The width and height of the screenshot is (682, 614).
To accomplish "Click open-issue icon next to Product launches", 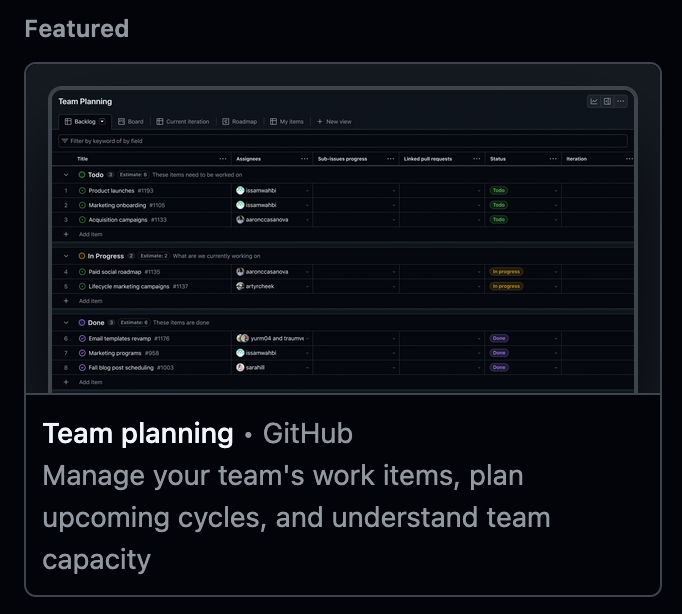I will 82,190.
